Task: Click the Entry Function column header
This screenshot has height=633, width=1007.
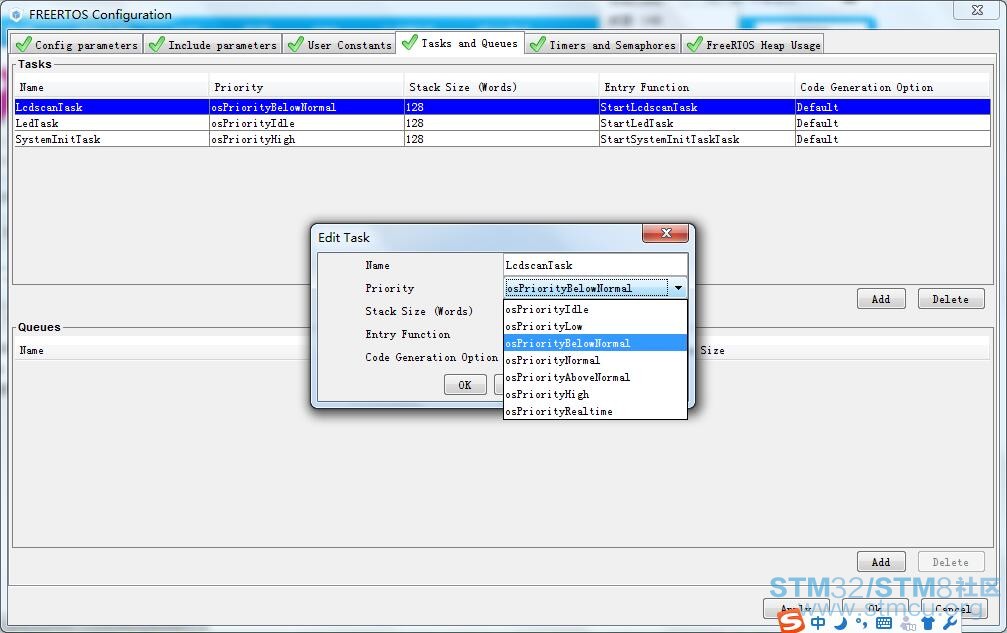Action: 697,87
